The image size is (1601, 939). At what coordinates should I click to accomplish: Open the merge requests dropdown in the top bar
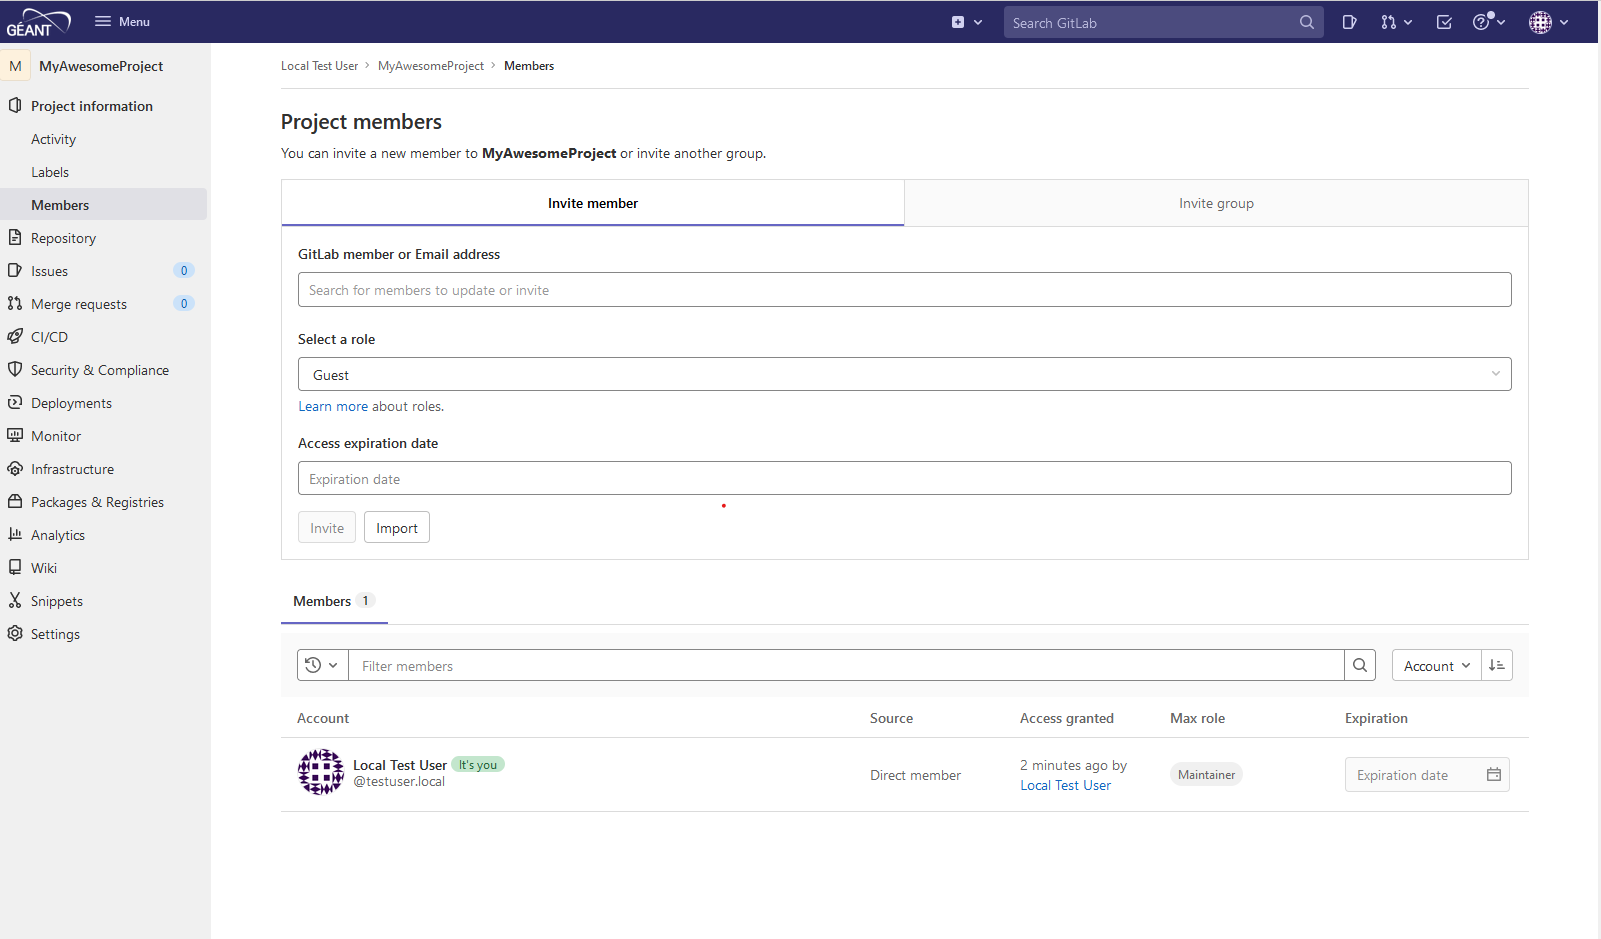[1396, 22]
